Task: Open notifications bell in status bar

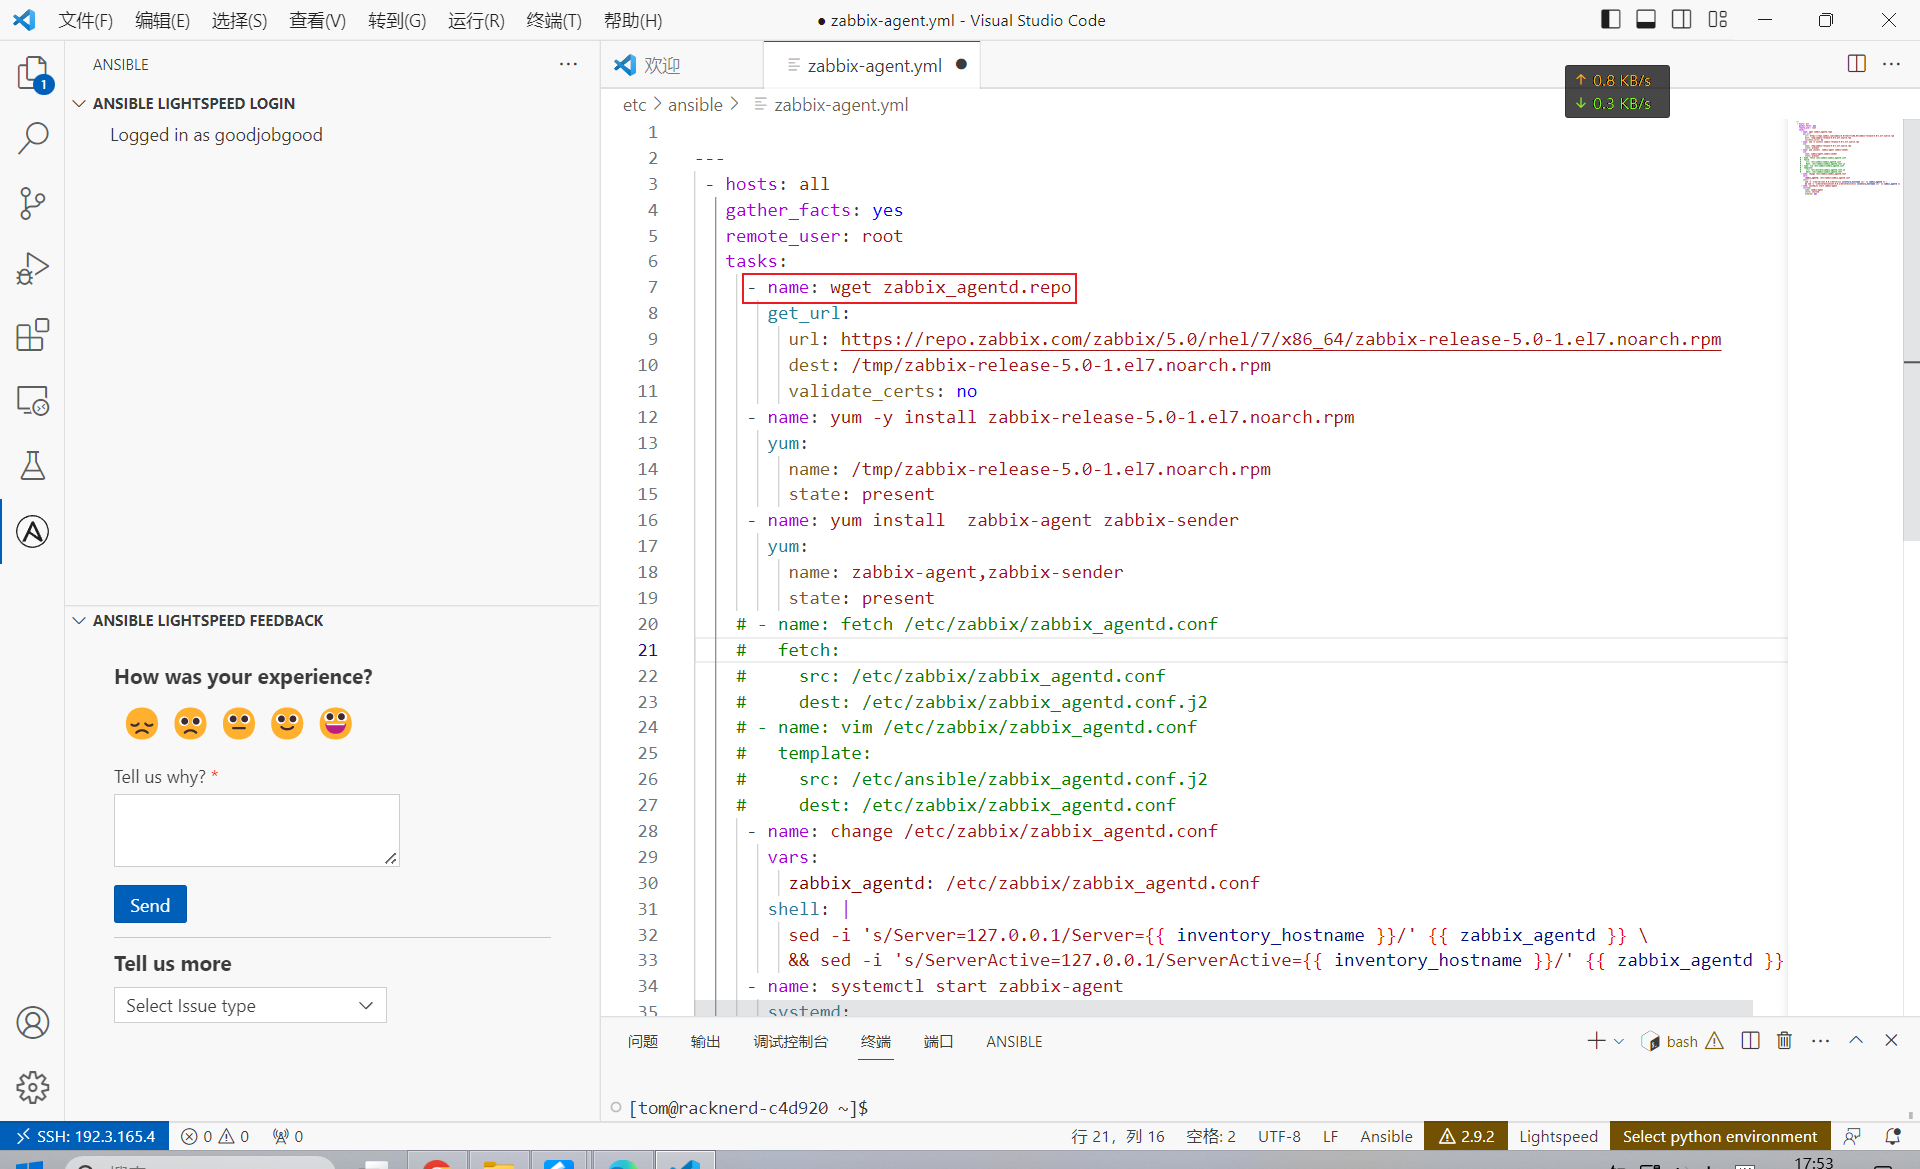Action: (1893, 1136)
